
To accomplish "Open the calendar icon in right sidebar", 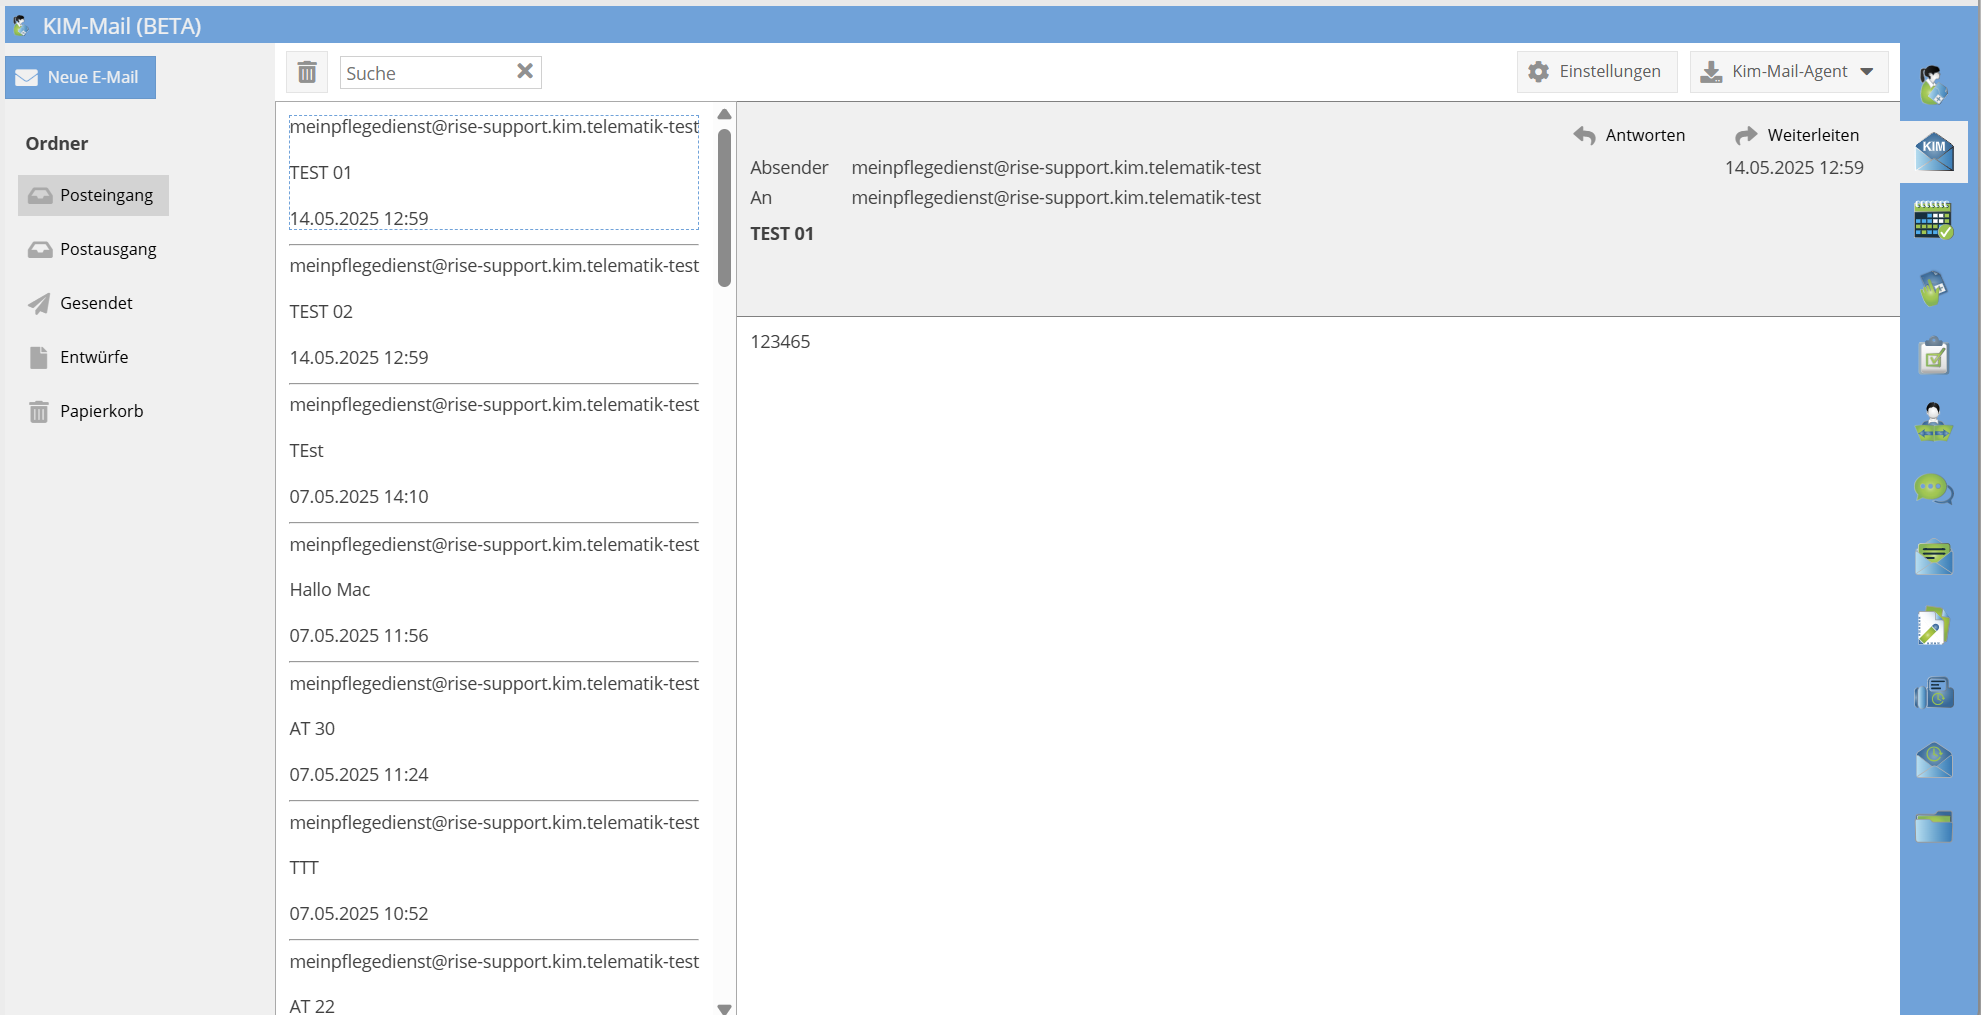I will pos(1933,220).
